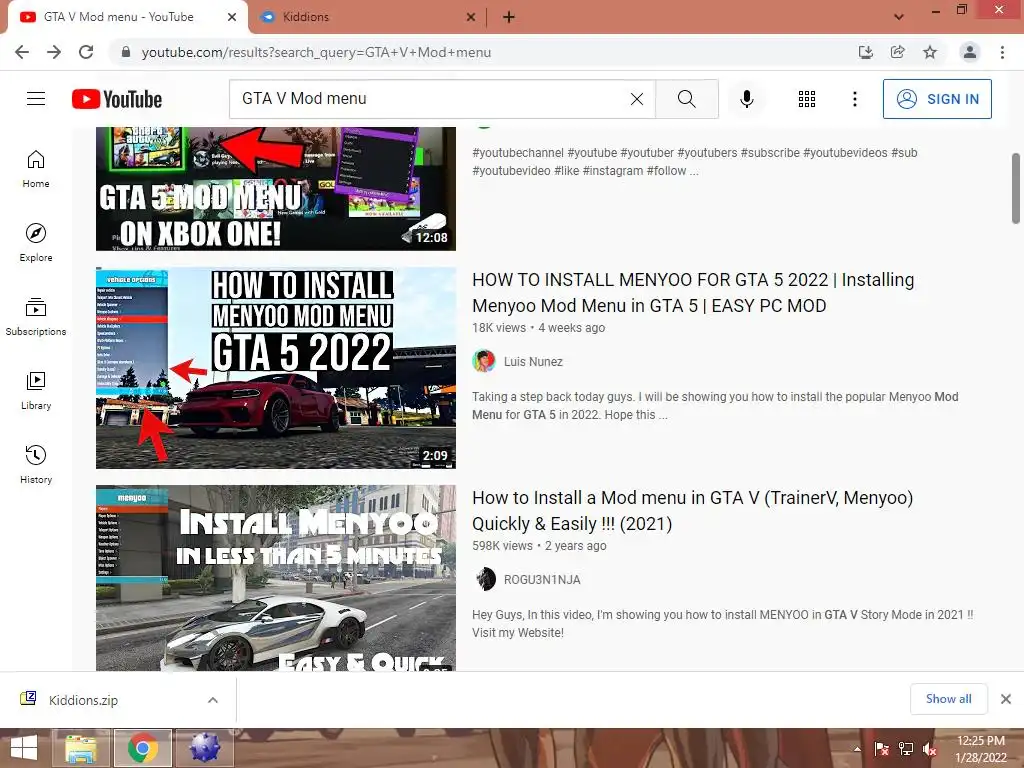Share this page via the share icon

(x=897, y=52)
